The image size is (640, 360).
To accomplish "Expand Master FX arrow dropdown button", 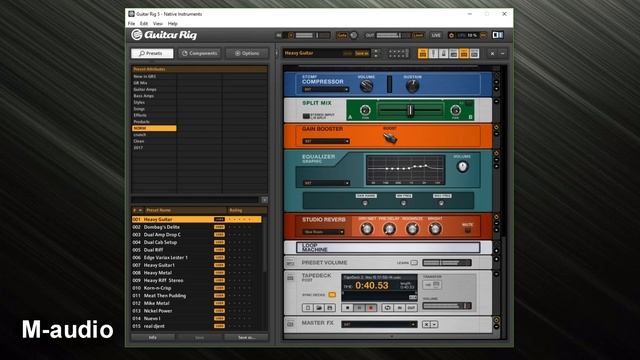I will pyautogui.click(x=434, y=324).
